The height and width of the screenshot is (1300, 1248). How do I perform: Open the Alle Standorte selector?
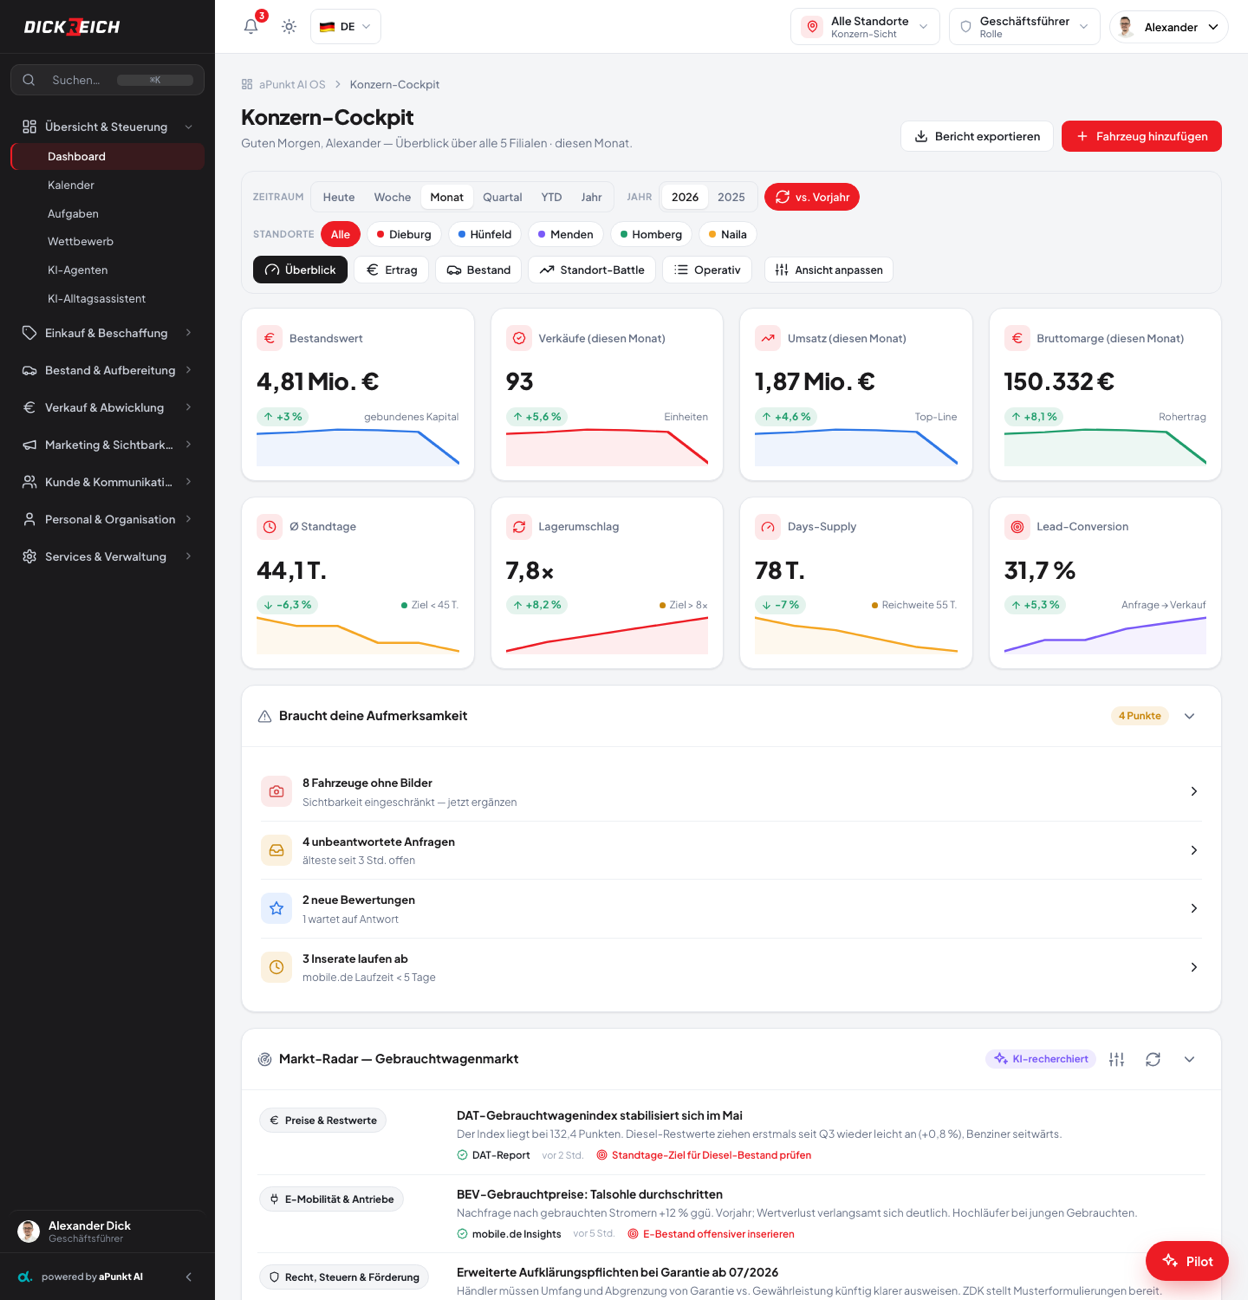coord(865,27)
